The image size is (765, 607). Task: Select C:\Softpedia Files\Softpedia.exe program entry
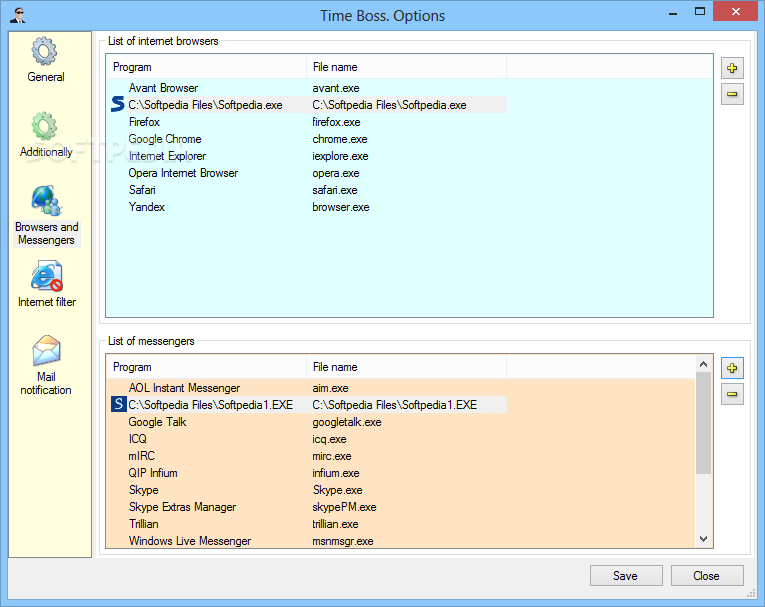(205, 105)
